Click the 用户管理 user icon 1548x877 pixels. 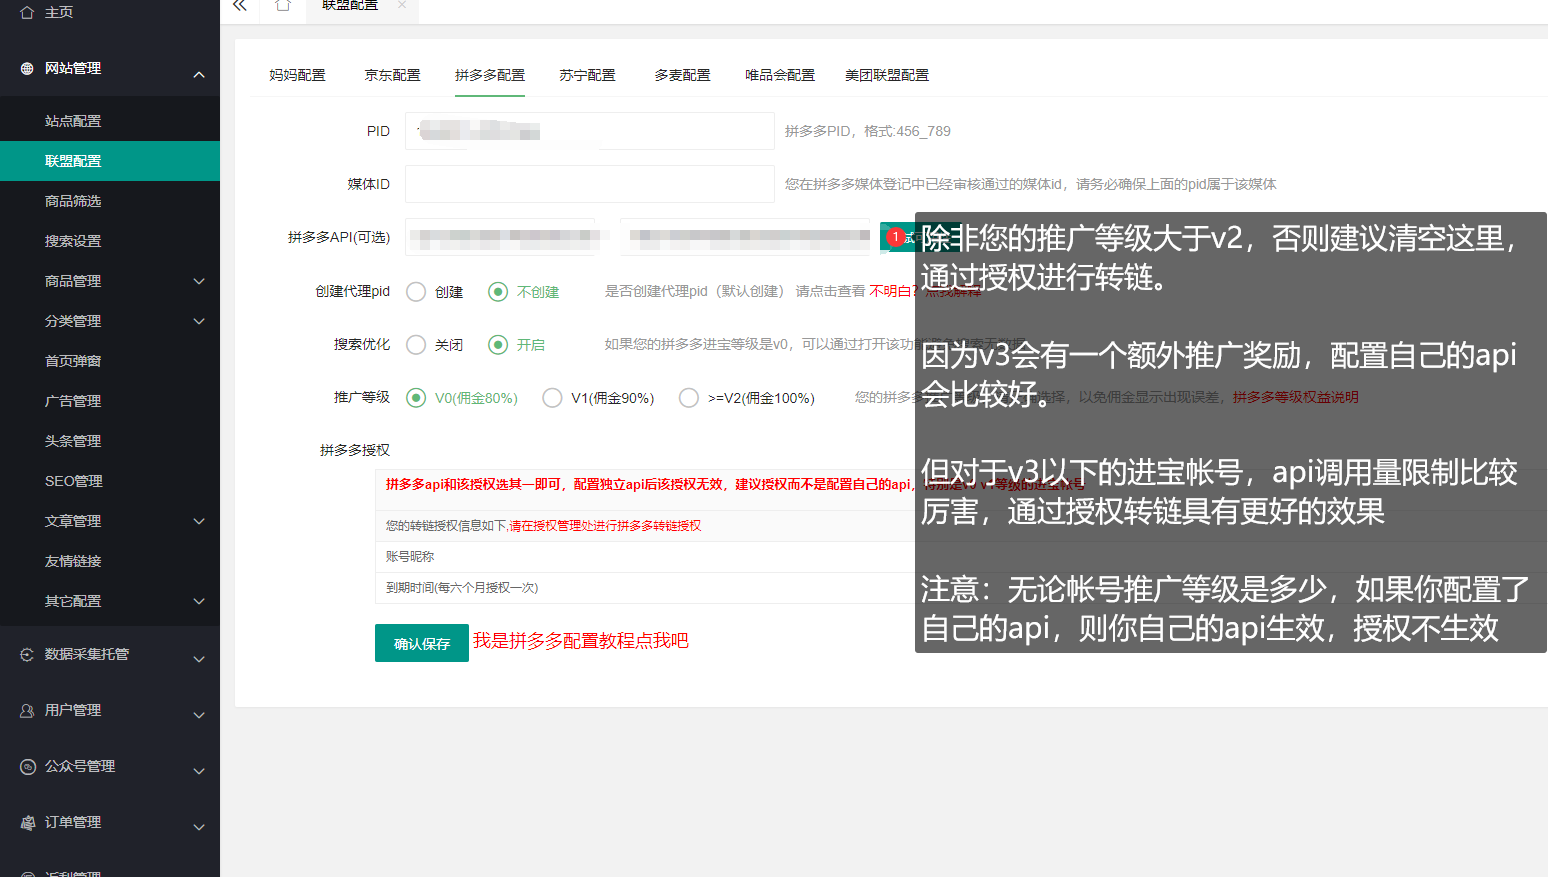click(27, 710)
